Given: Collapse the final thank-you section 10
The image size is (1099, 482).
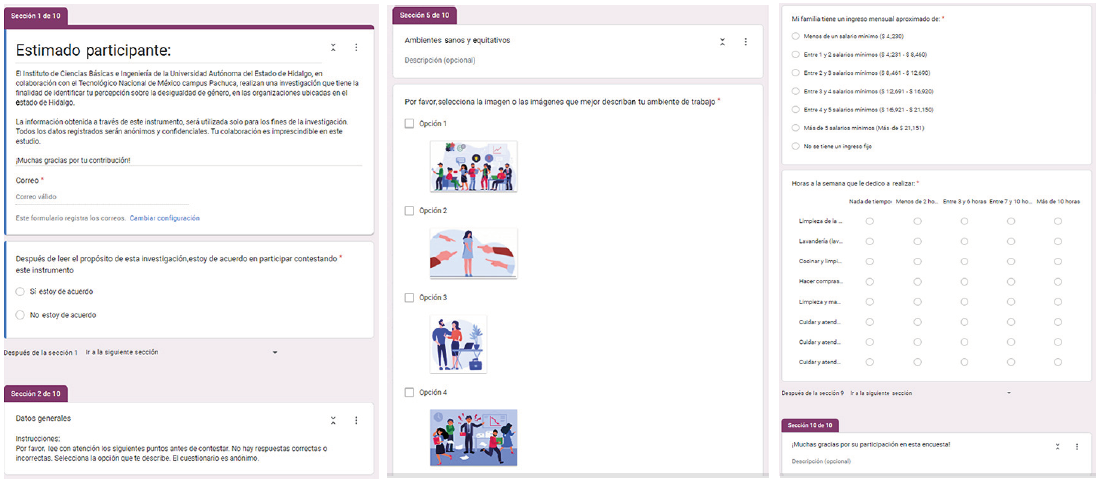Looking at the screenshot, I should point(1057,446).
